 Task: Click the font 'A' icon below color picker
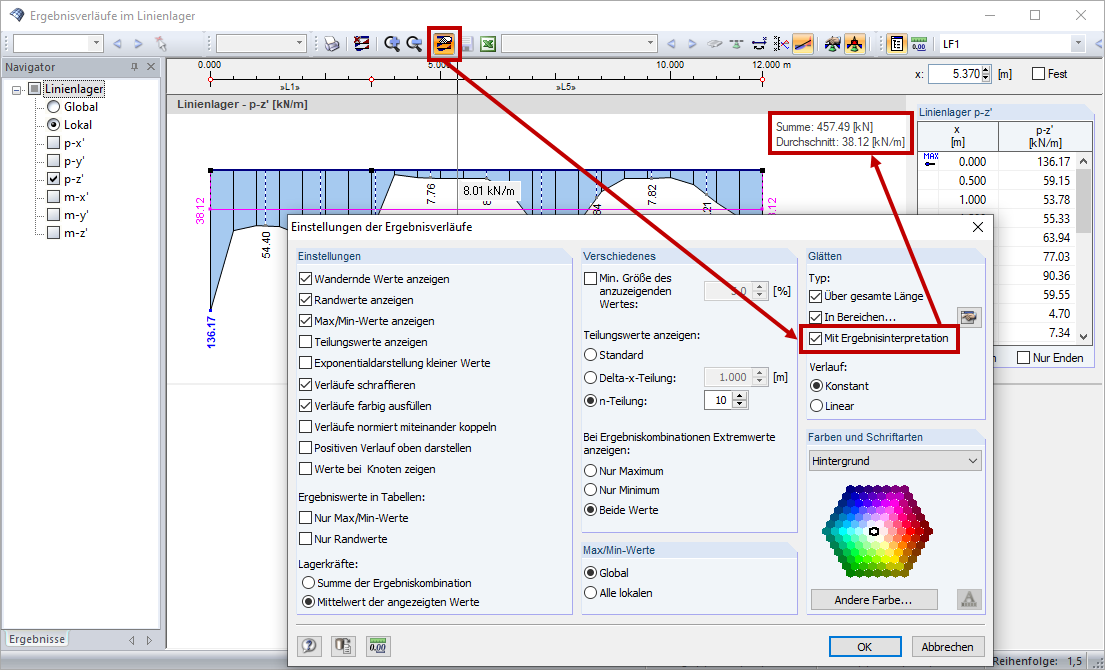[x=969, y=600]
